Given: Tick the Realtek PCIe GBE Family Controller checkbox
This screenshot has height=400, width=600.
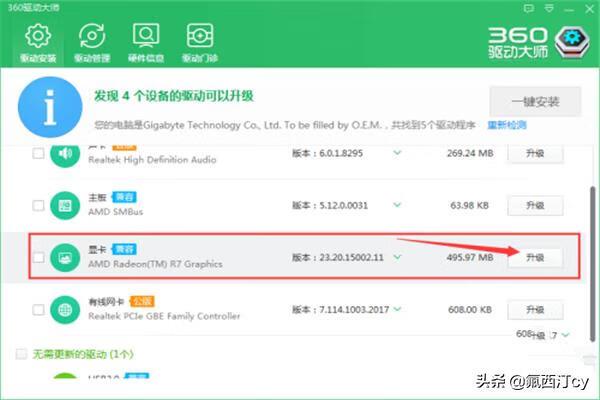Looking at the screenshot, I should tap(38, 310).
